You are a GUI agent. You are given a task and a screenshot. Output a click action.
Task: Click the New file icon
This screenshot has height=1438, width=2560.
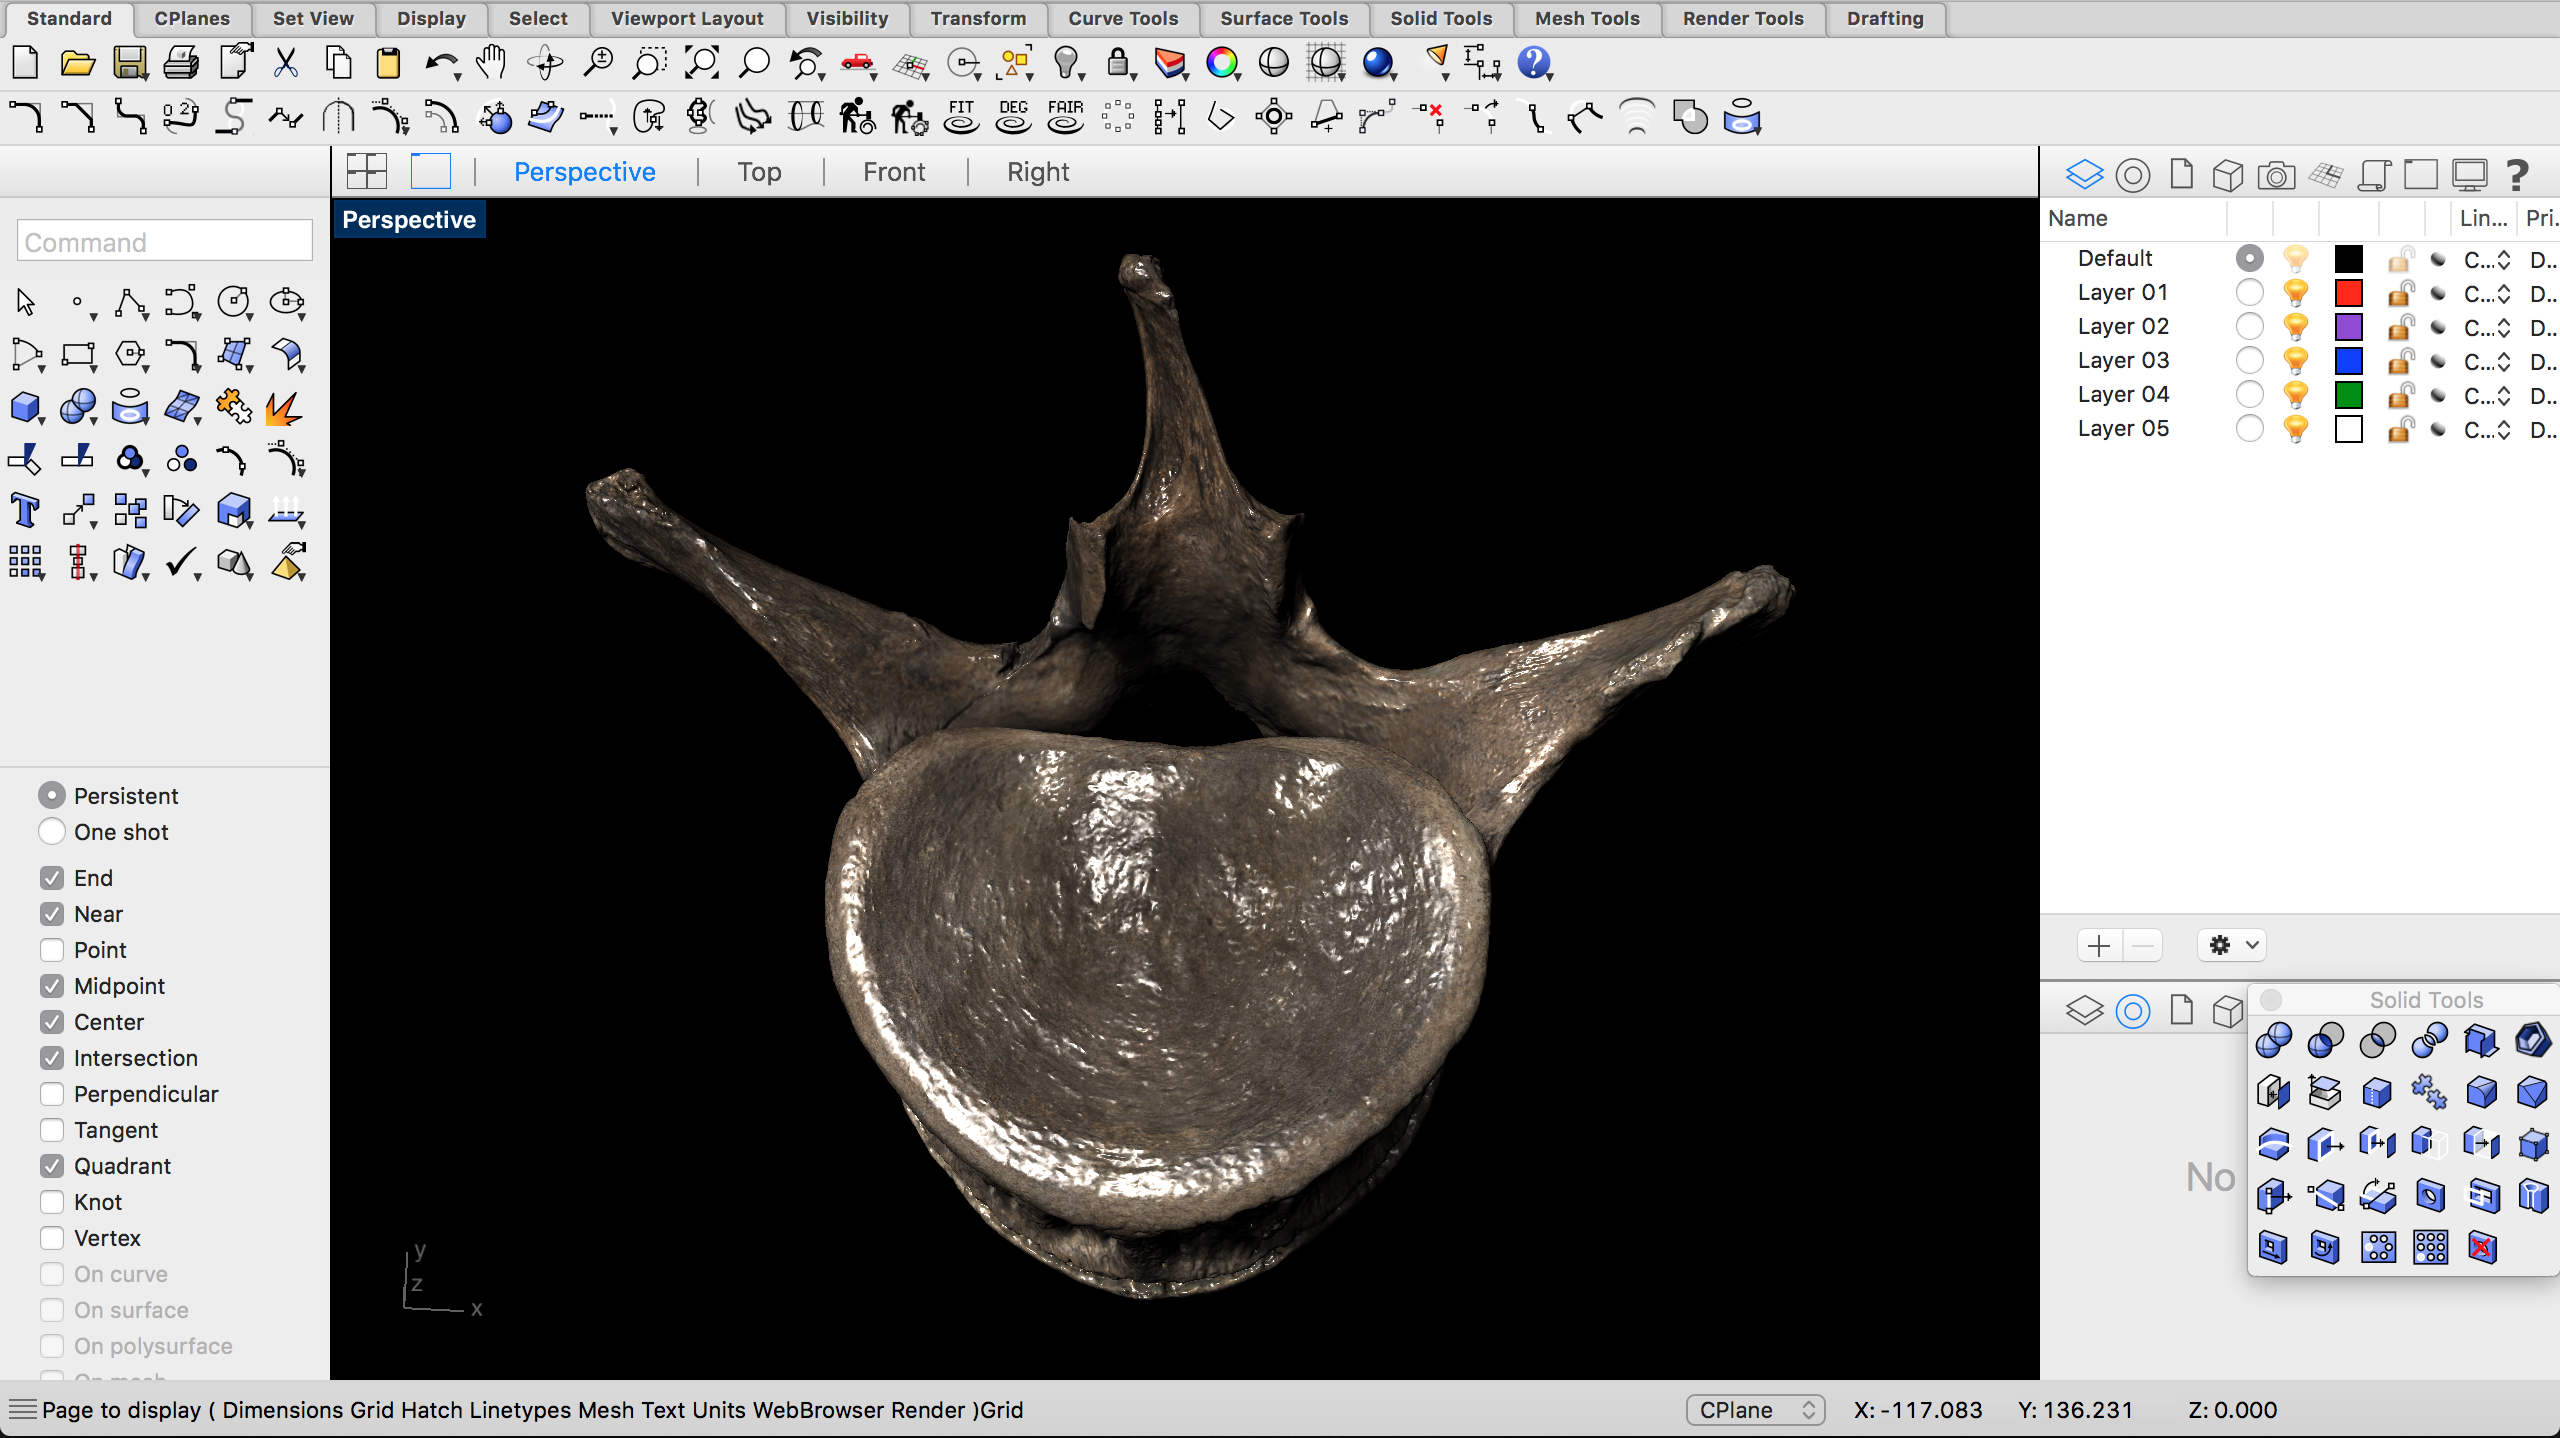[x=25, y=63]
